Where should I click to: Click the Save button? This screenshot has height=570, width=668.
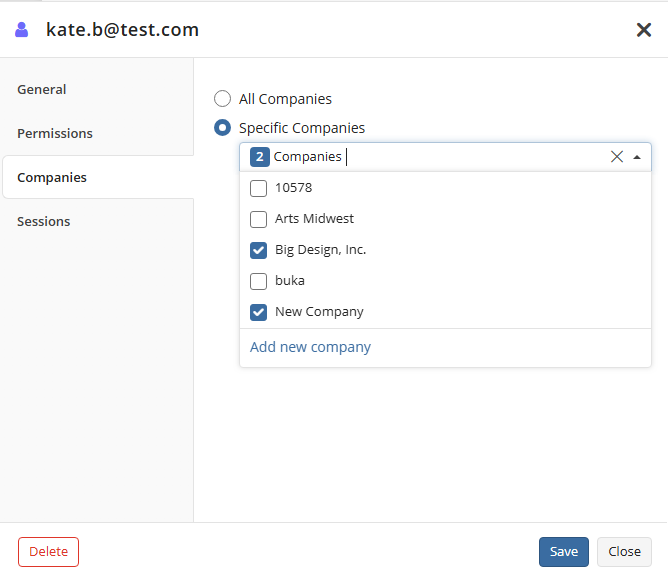(x=564, y=552)
